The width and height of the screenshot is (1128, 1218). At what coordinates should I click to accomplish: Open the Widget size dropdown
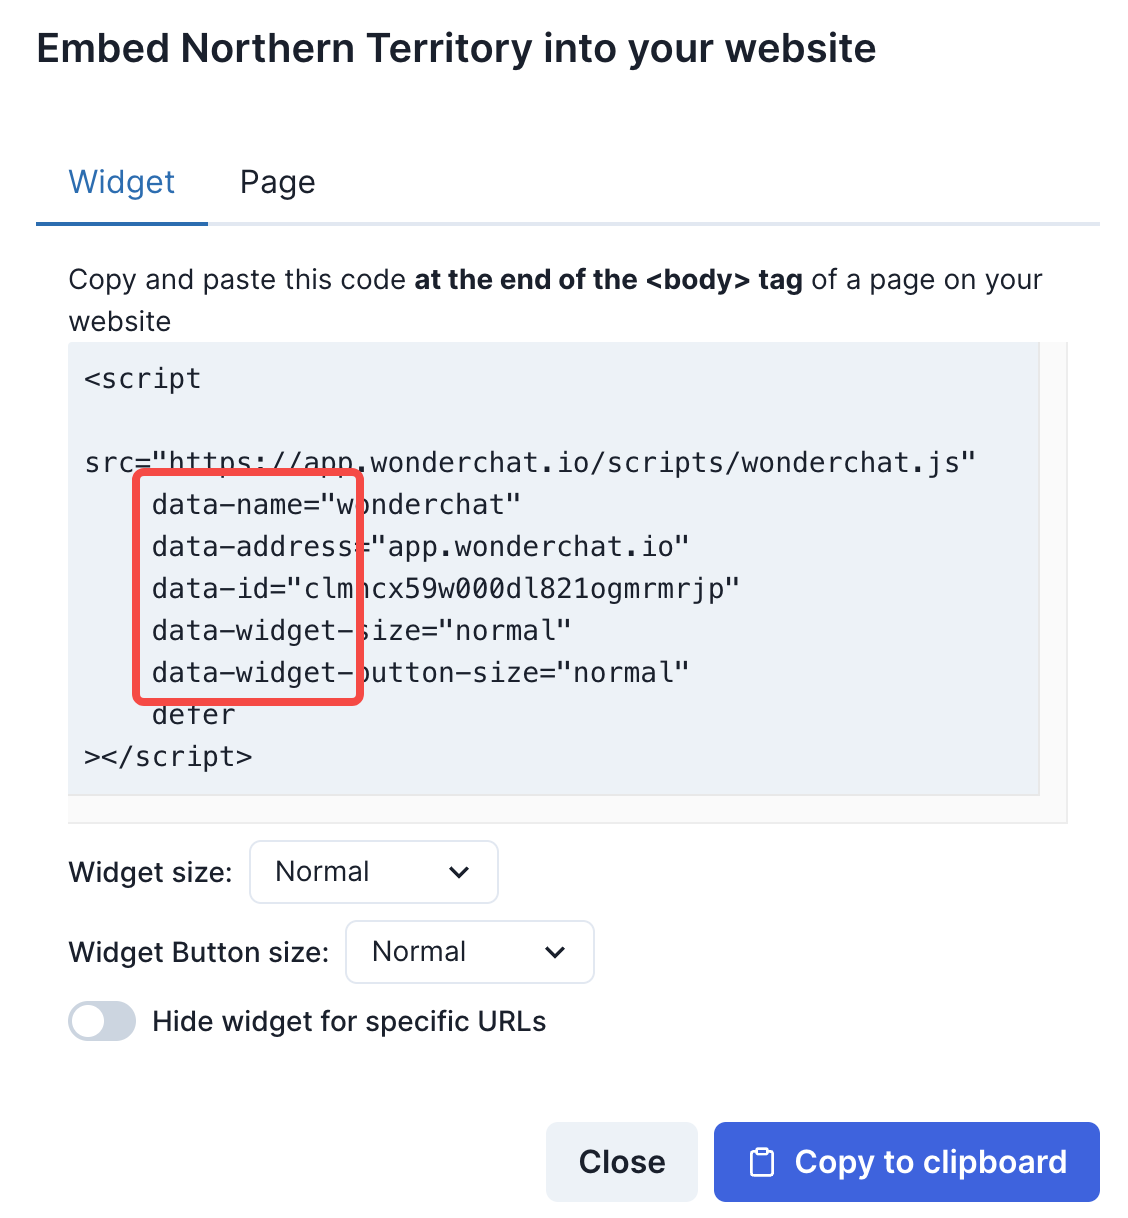tap(373, 872)
